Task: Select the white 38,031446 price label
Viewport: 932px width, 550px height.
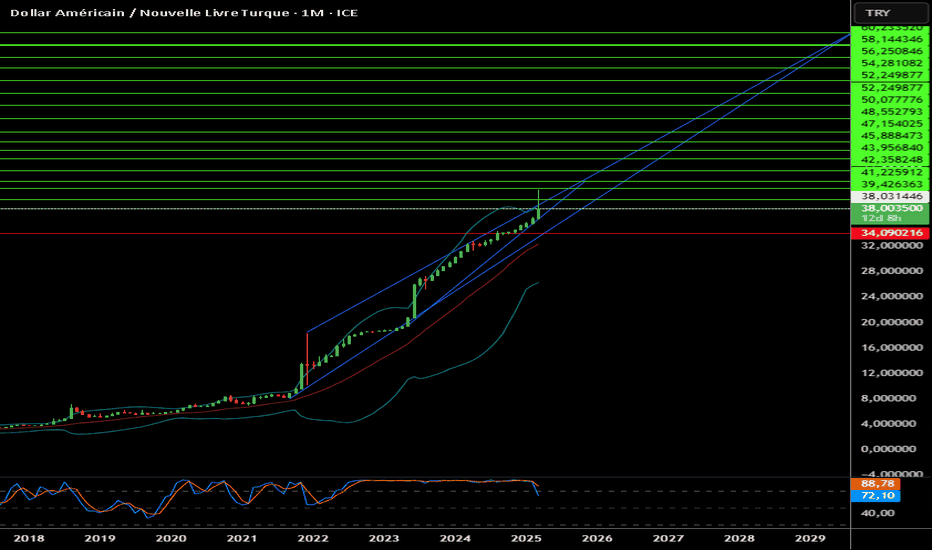Action: click(x=890, y=196)
